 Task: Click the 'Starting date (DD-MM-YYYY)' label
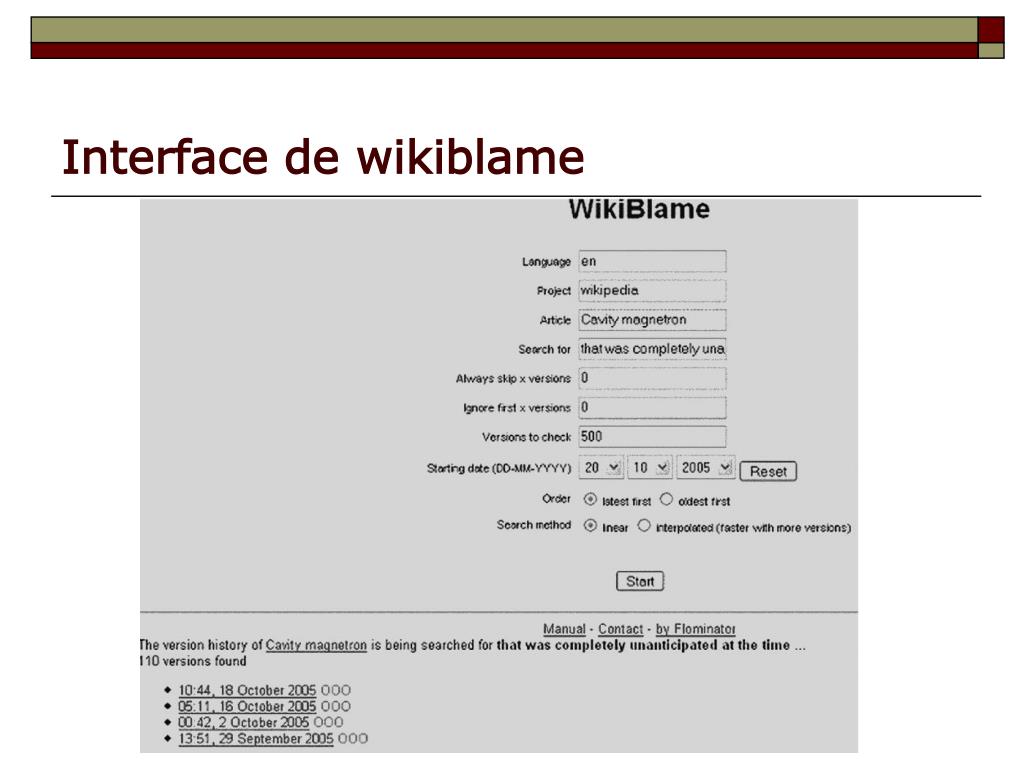click(x=499, y=468)
